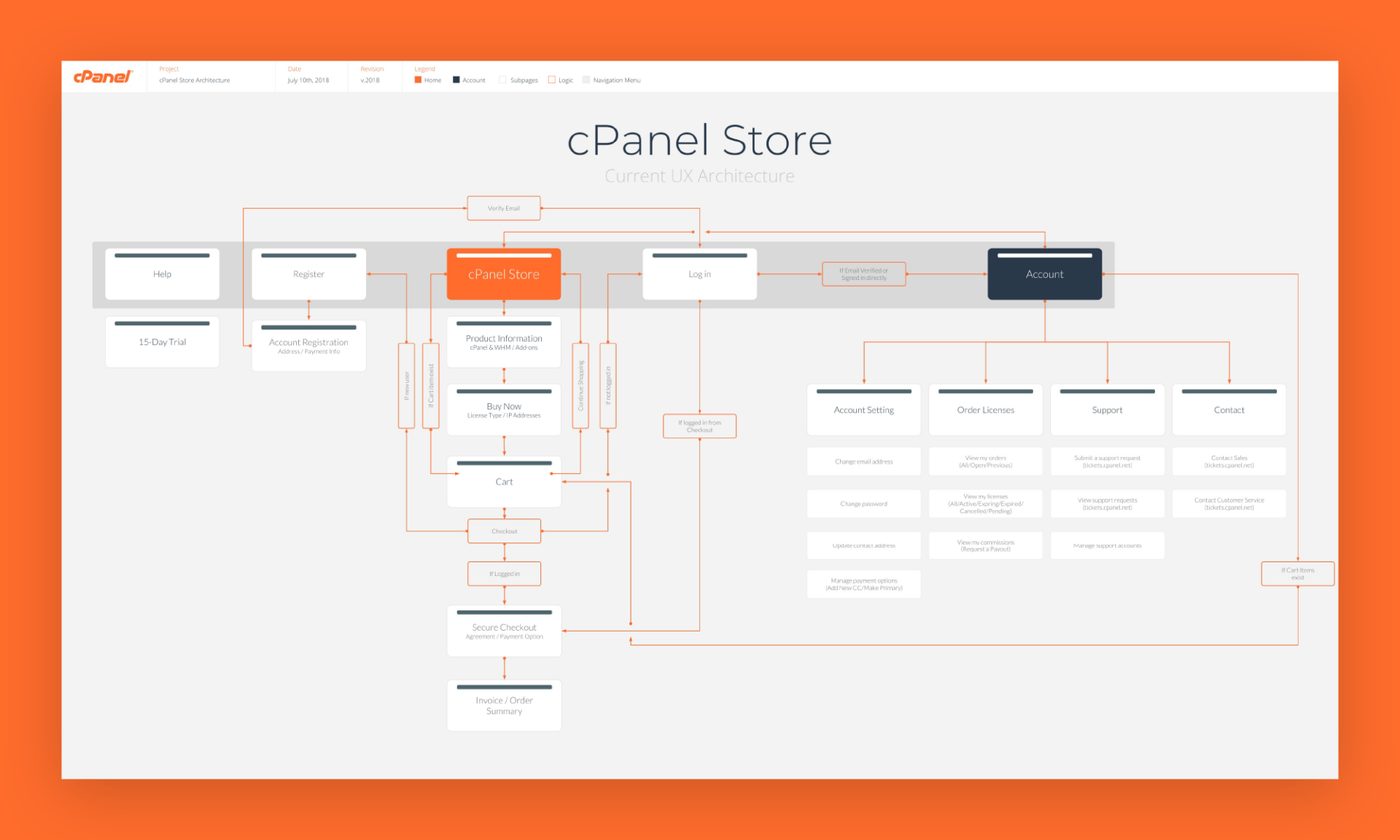
Task: Click the Change email address subpage
Action: coord(864,462)
